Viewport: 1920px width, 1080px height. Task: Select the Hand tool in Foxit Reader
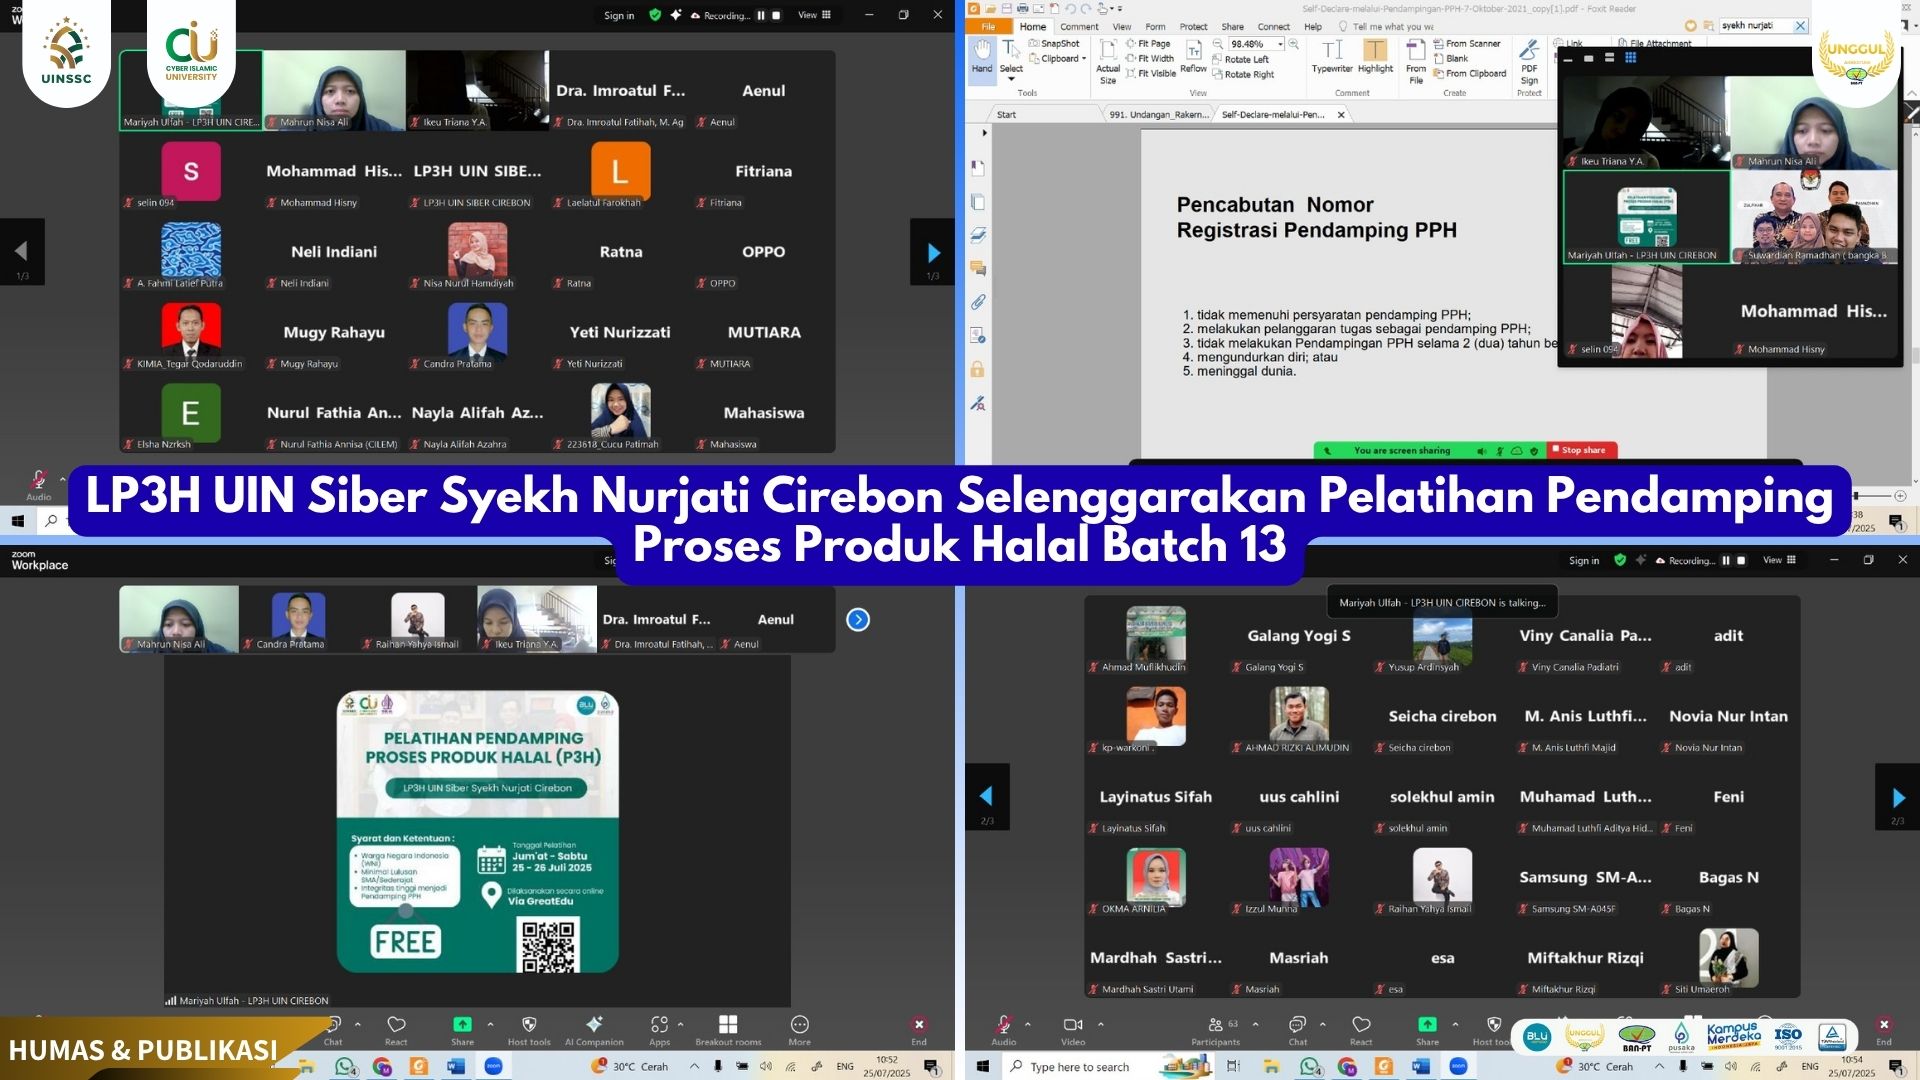pos(981,56)
